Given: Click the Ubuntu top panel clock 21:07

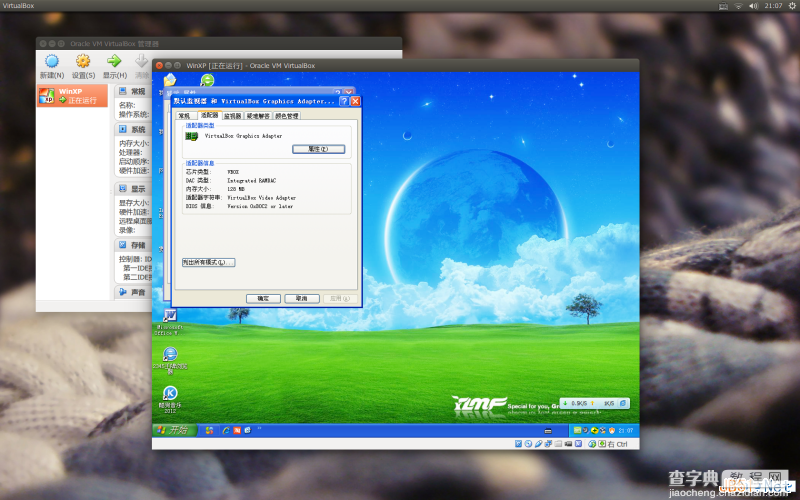Looking at the screenshot, I should (x=773, y=6).
